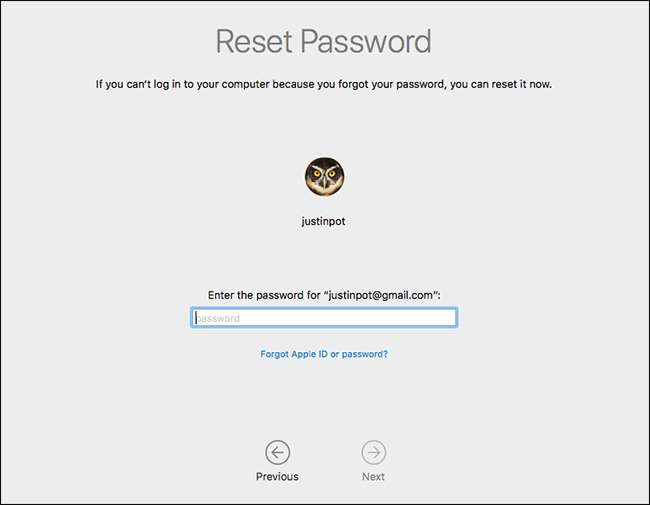Image resolution: width=650 pixels, height=505 pixels.
Task: Click the owl user avatar picture
Action: [x=324, y=177]
